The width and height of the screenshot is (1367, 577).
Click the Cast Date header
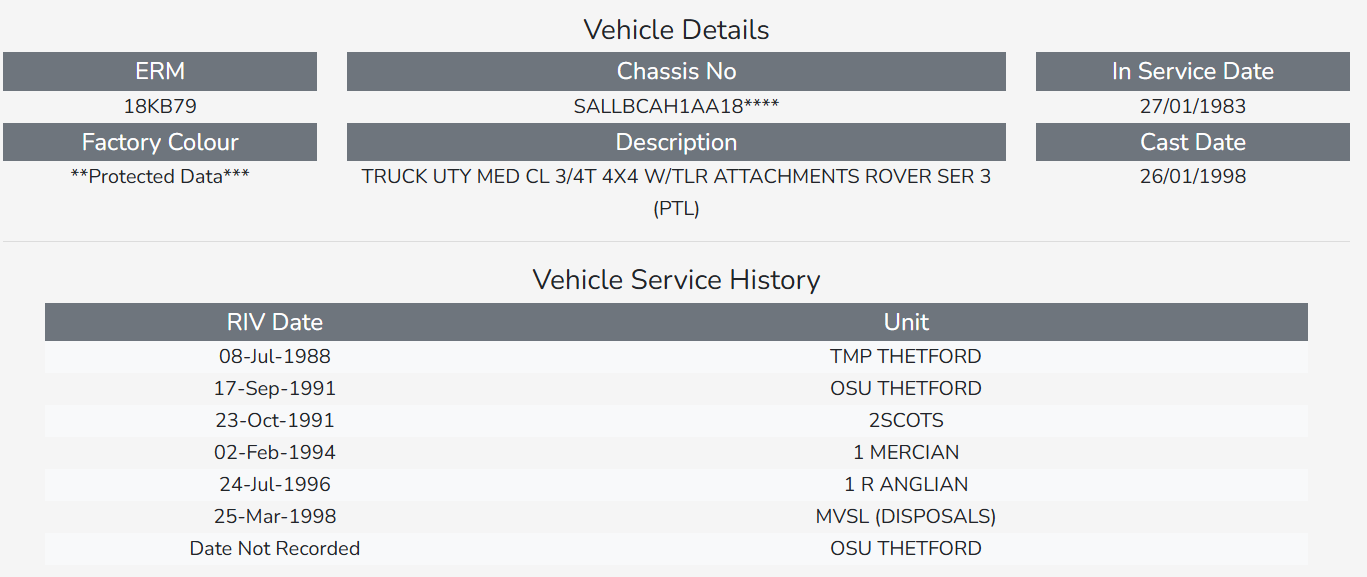point(1192,142)
